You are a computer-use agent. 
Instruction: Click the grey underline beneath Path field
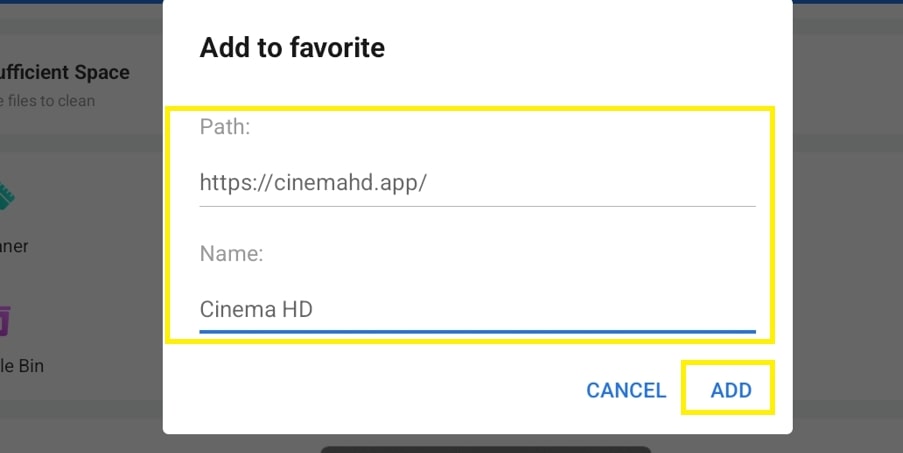477,205
